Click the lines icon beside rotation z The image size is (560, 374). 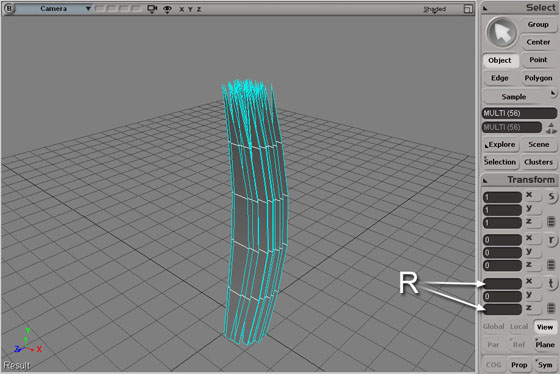tap(551, 265)
